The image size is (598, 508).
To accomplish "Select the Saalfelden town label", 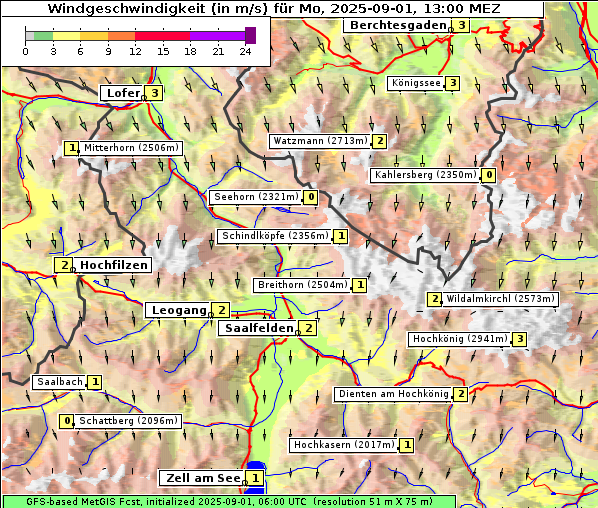I will (259, 328).
